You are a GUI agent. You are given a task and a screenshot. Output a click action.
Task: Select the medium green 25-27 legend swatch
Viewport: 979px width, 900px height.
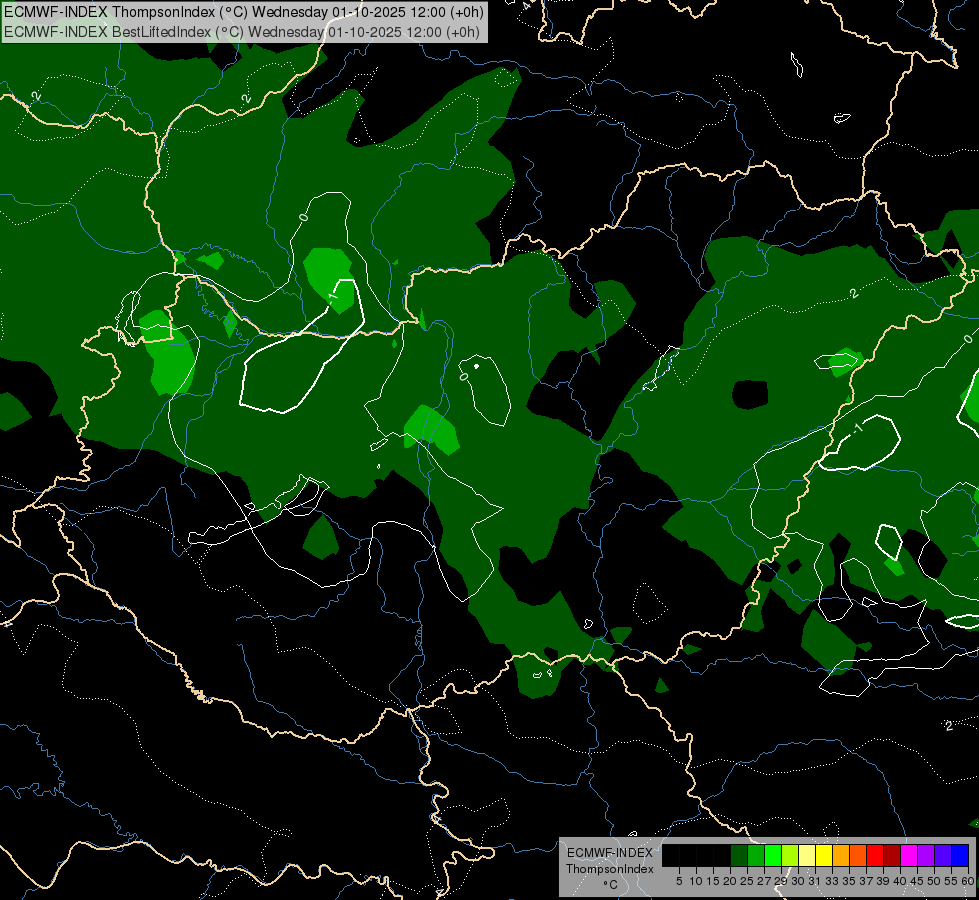click(756, 855)
